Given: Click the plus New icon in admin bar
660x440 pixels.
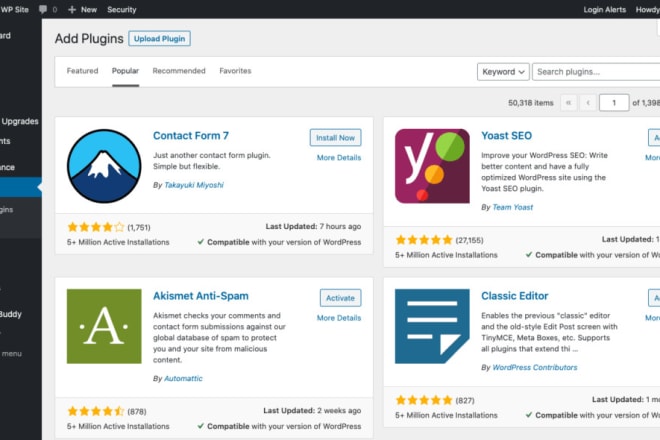Looking at the screenshot, I should coord(72,9).
